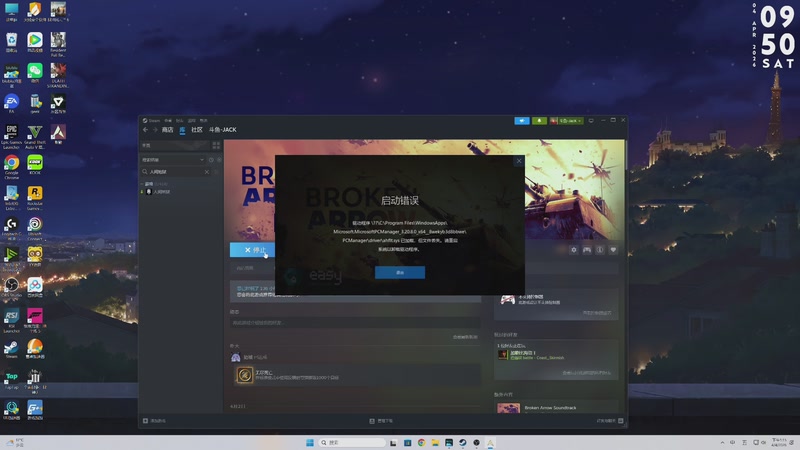Open the EA desktop shortcut
The width and height of the screenshot is (800, 450).
11,105
